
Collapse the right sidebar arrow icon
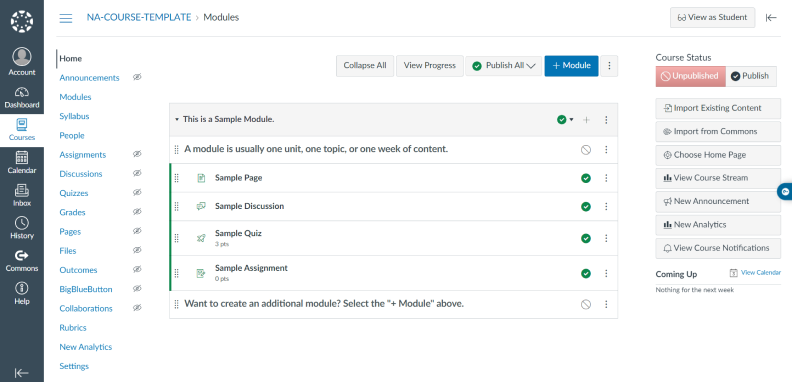point(771,18)
